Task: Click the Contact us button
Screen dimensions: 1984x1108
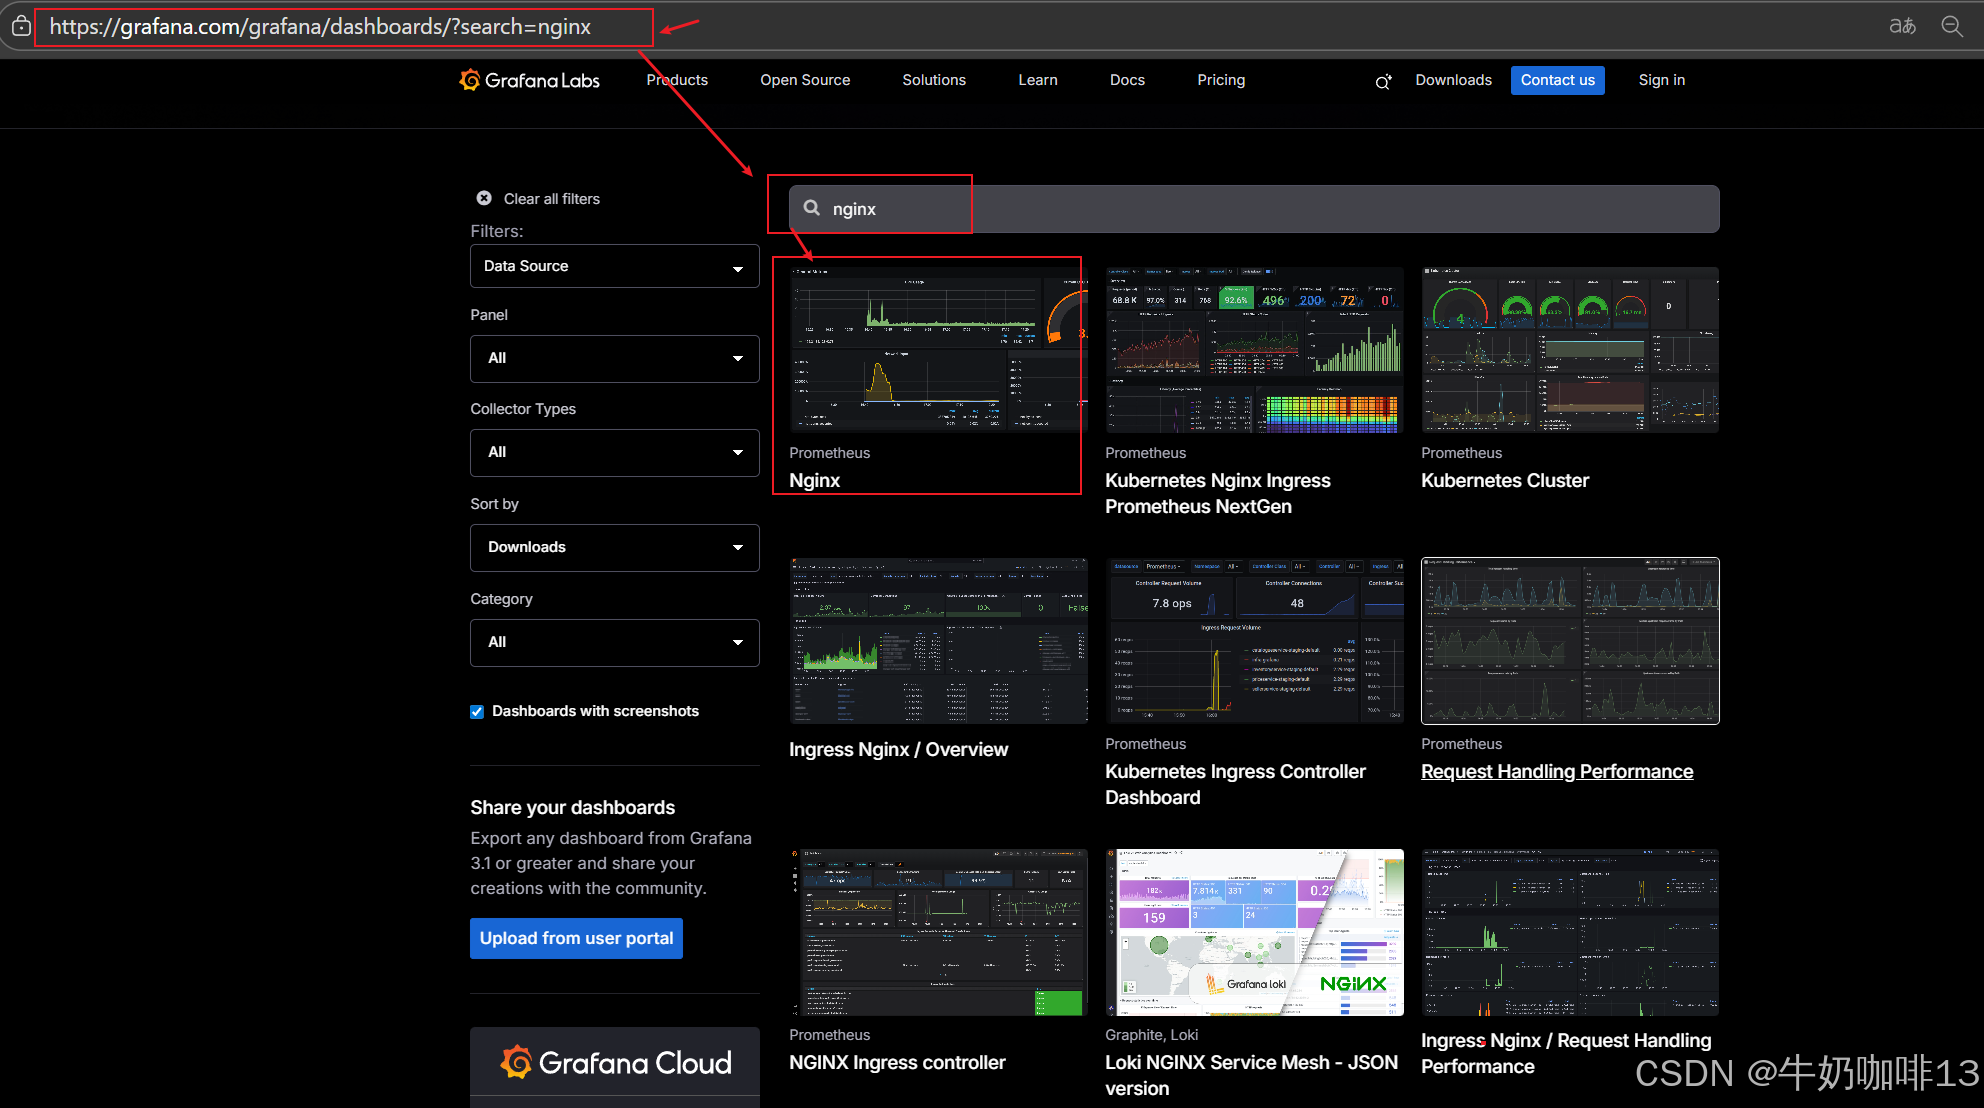Action: [x=1557, y=80]
